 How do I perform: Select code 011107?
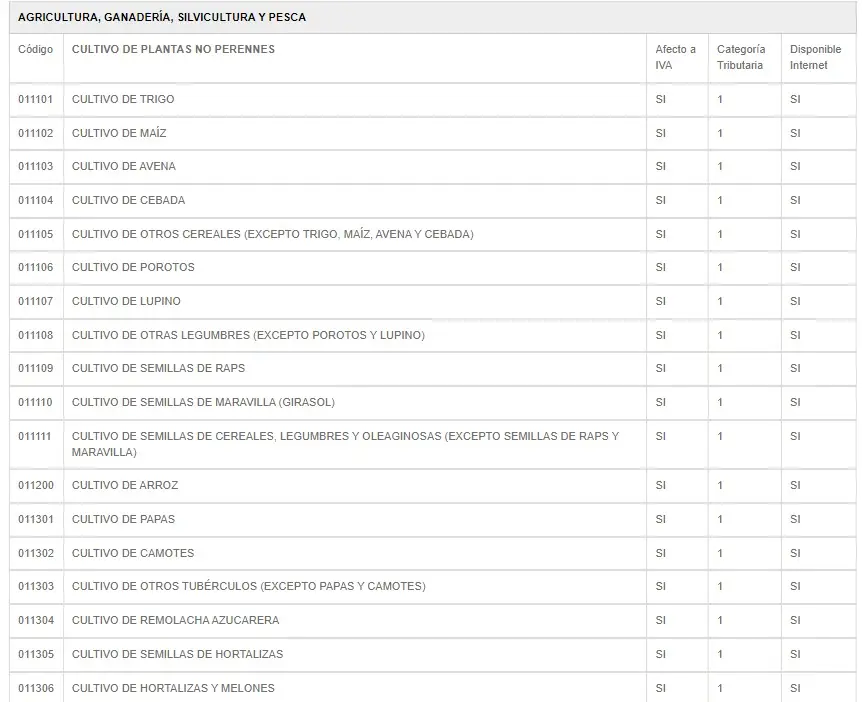(x=36, y=302)
